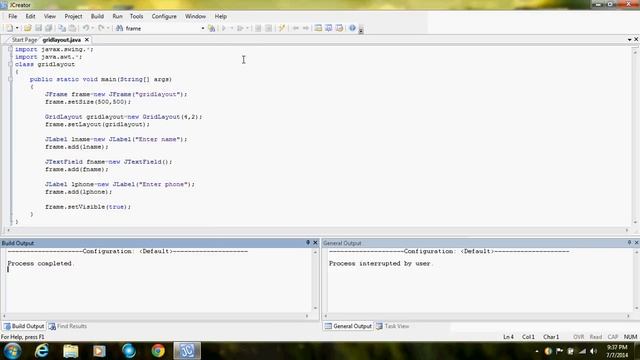Switch to the Task View tab

pos(393,326)
